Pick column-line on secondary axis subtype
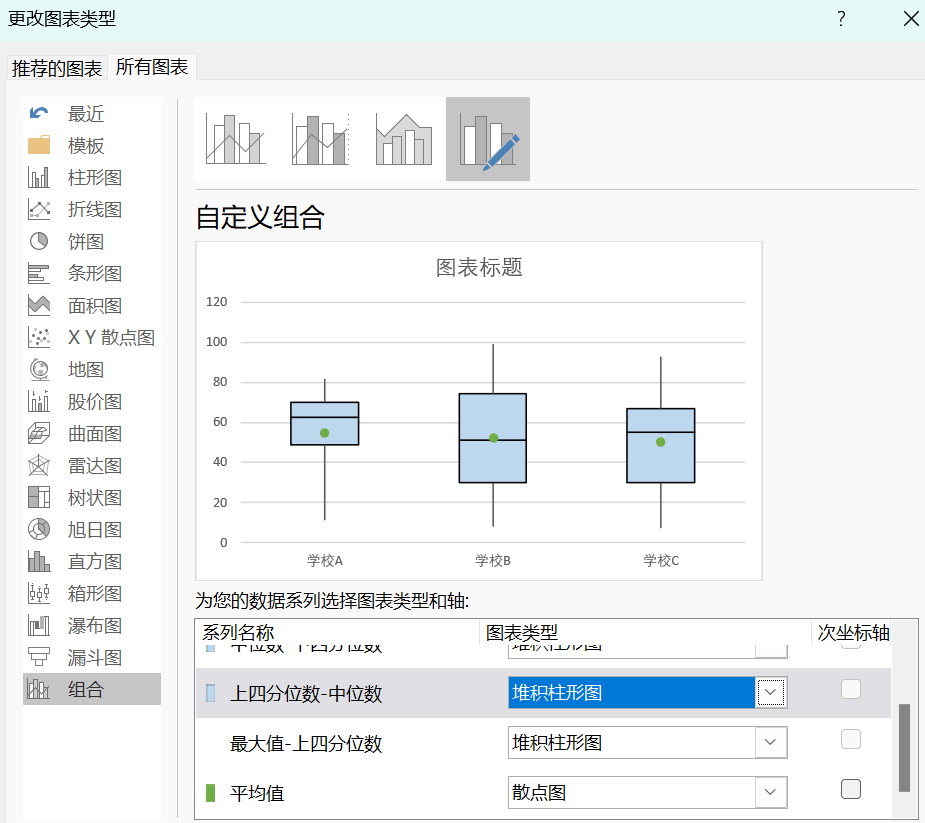Viewport: 925px width, 823px height. click(x=320, y=139)
